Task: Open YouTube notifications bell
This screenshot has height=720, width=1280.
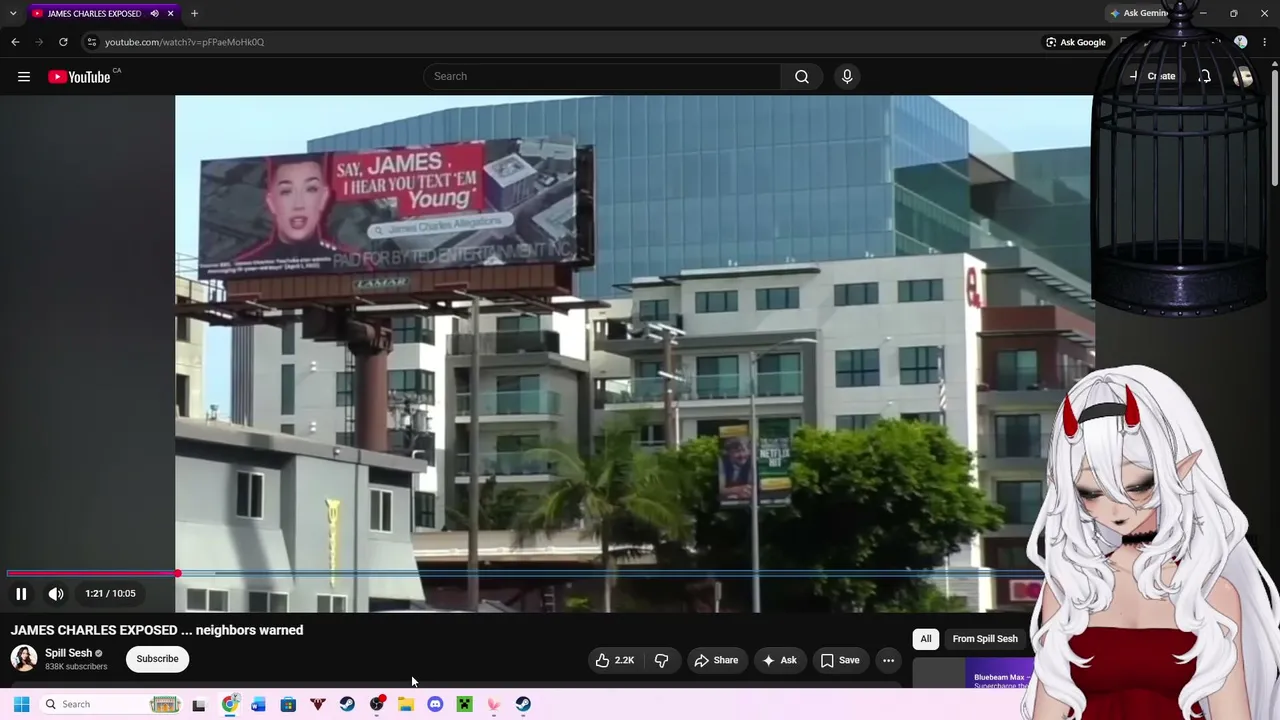Action: [x=1205, y=76]
